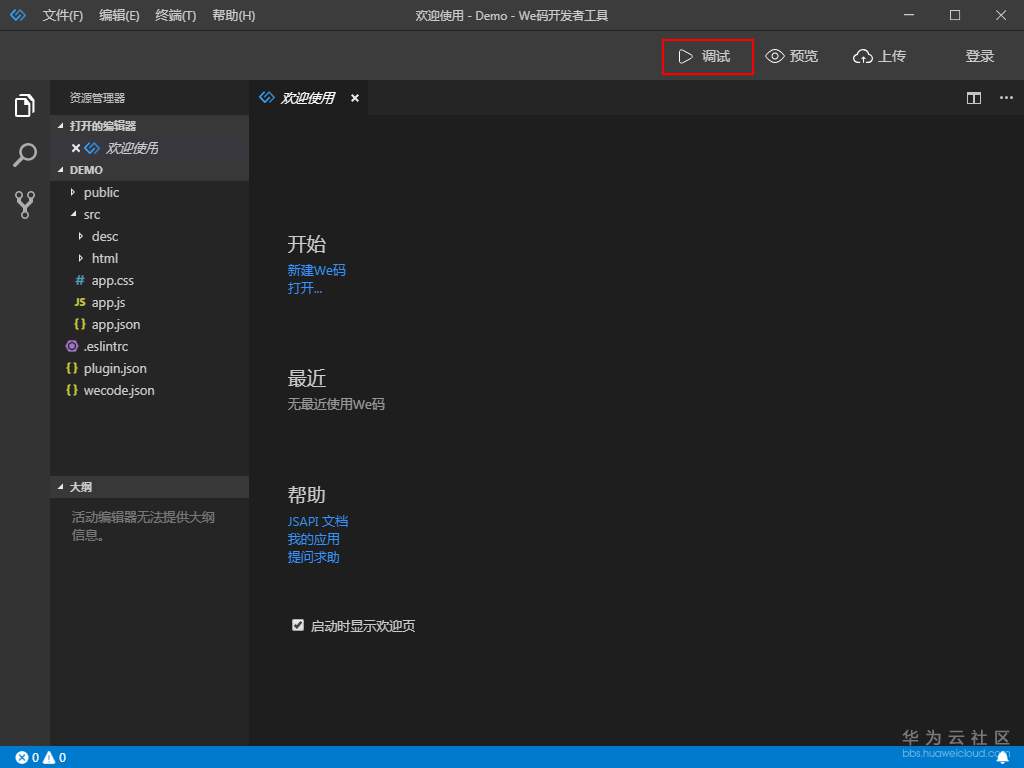Image resolution: width=1024 pixels, height=768 pixels.
Task: Open the 编辑(E) menu
Action: coord(119,15)
